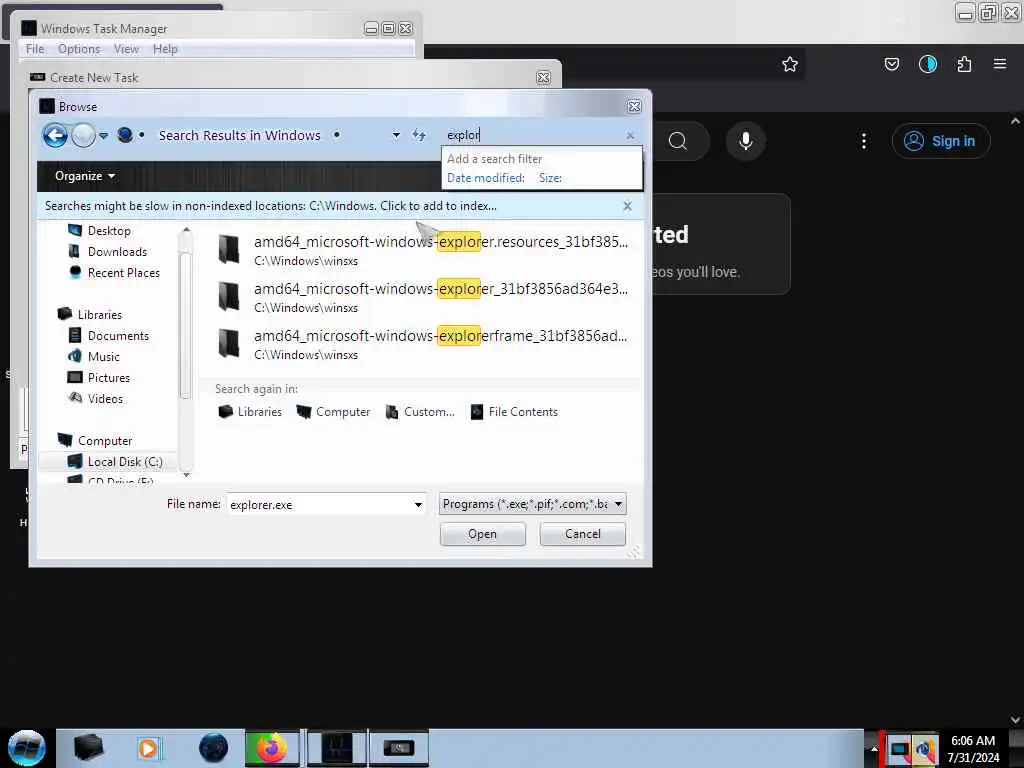Select the explorerframe_31bf3856ad folder result

pyautogui.click(x=423, y=344)
